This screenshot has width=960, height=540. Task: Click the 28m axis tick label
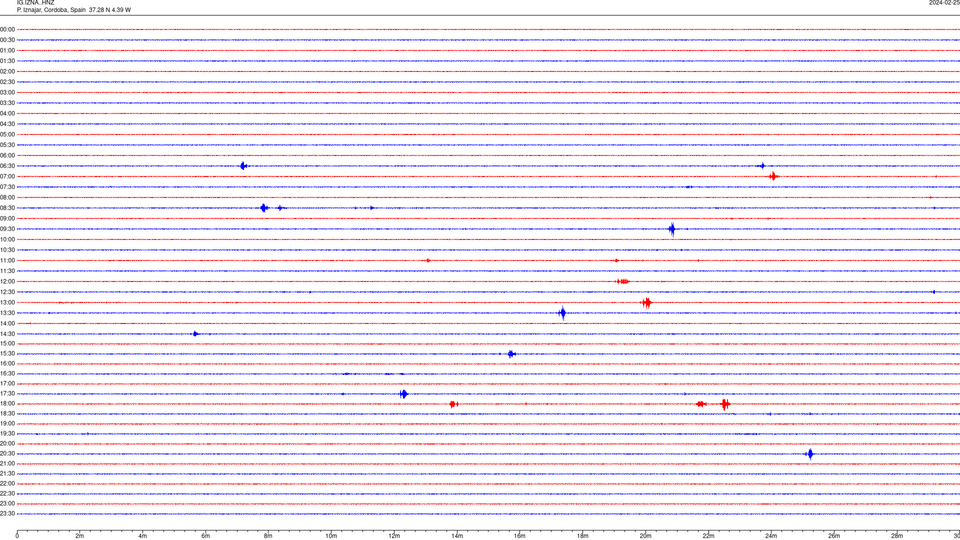point(897,536)
